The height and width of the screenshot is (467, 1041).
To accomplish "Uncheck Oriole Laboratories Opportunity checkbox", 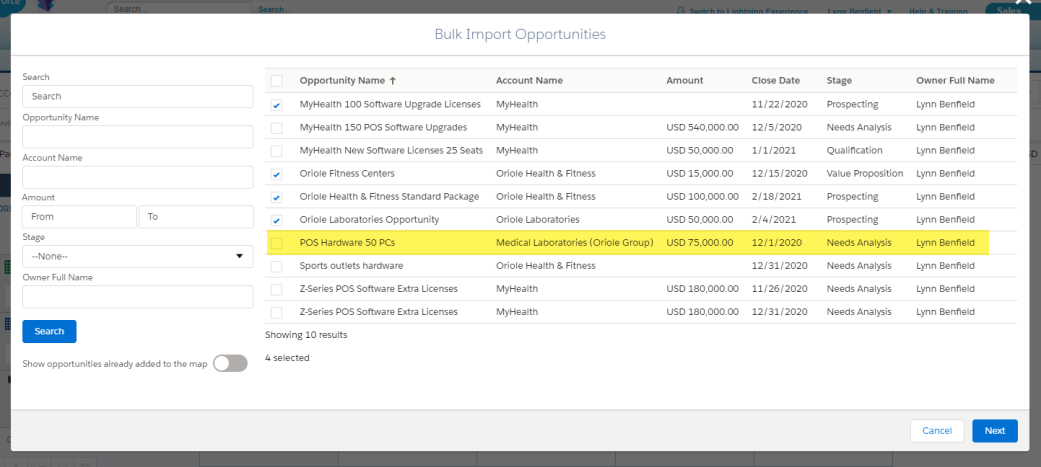I will tap(276, 220).
